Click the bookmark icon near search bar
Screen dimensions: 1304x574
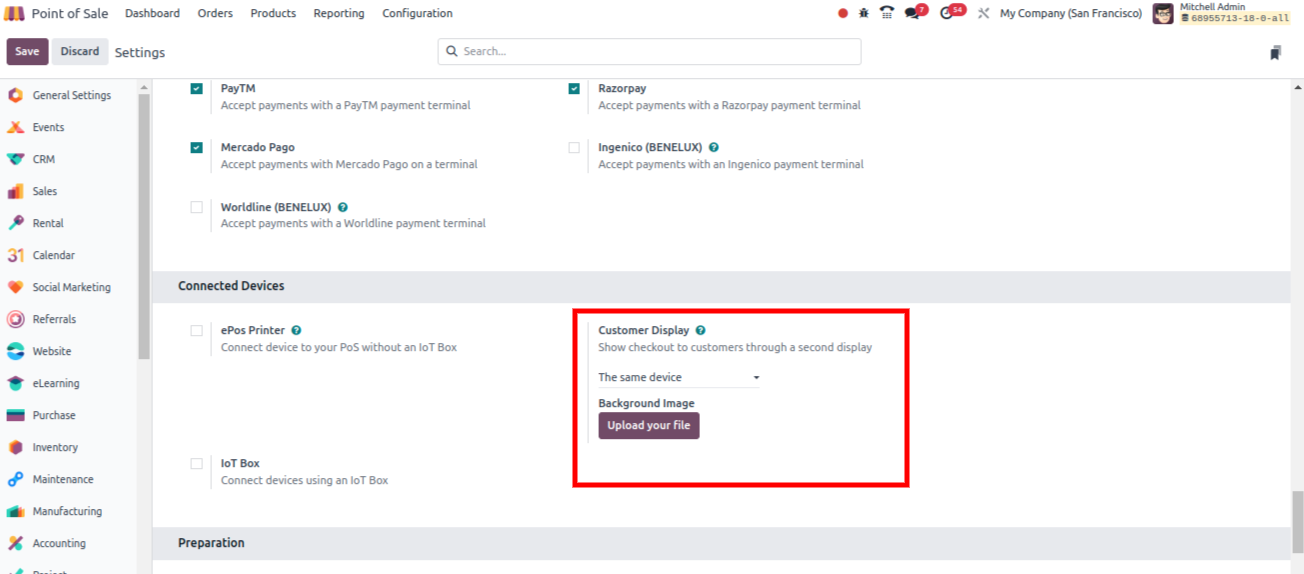[1275, 52]
